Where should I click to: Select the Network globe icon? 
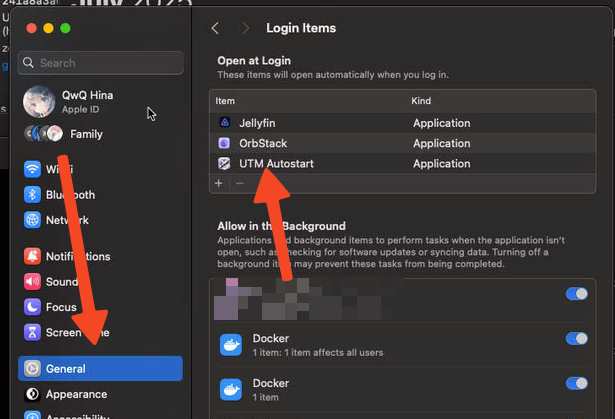[x=32, y=220]
